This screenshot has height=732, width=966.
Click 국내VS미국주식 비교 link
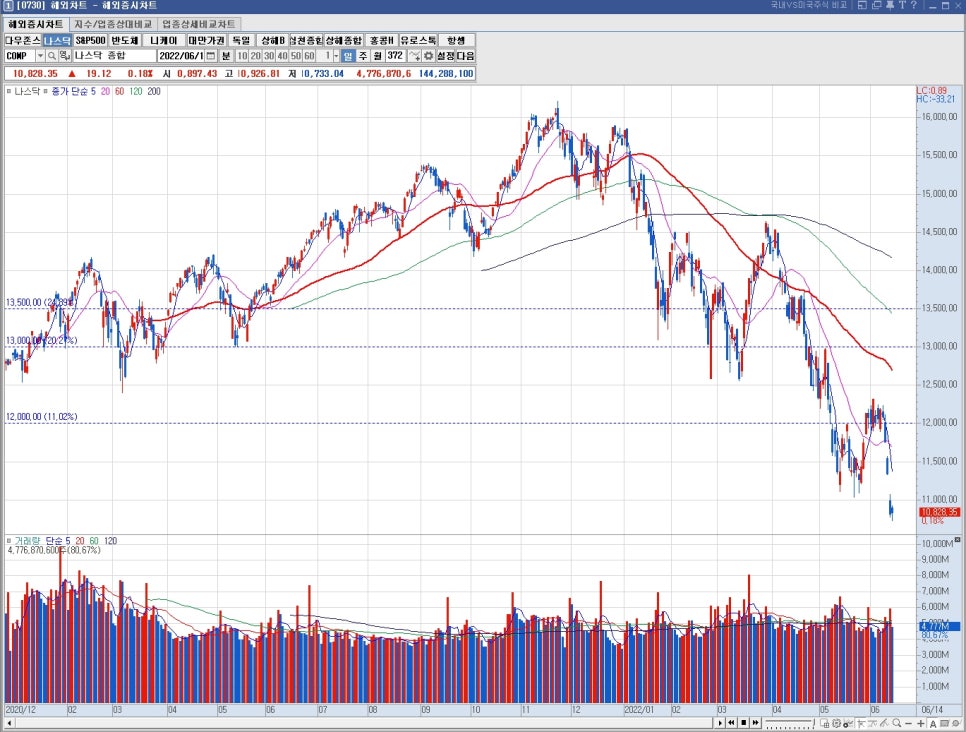point(809,5)
